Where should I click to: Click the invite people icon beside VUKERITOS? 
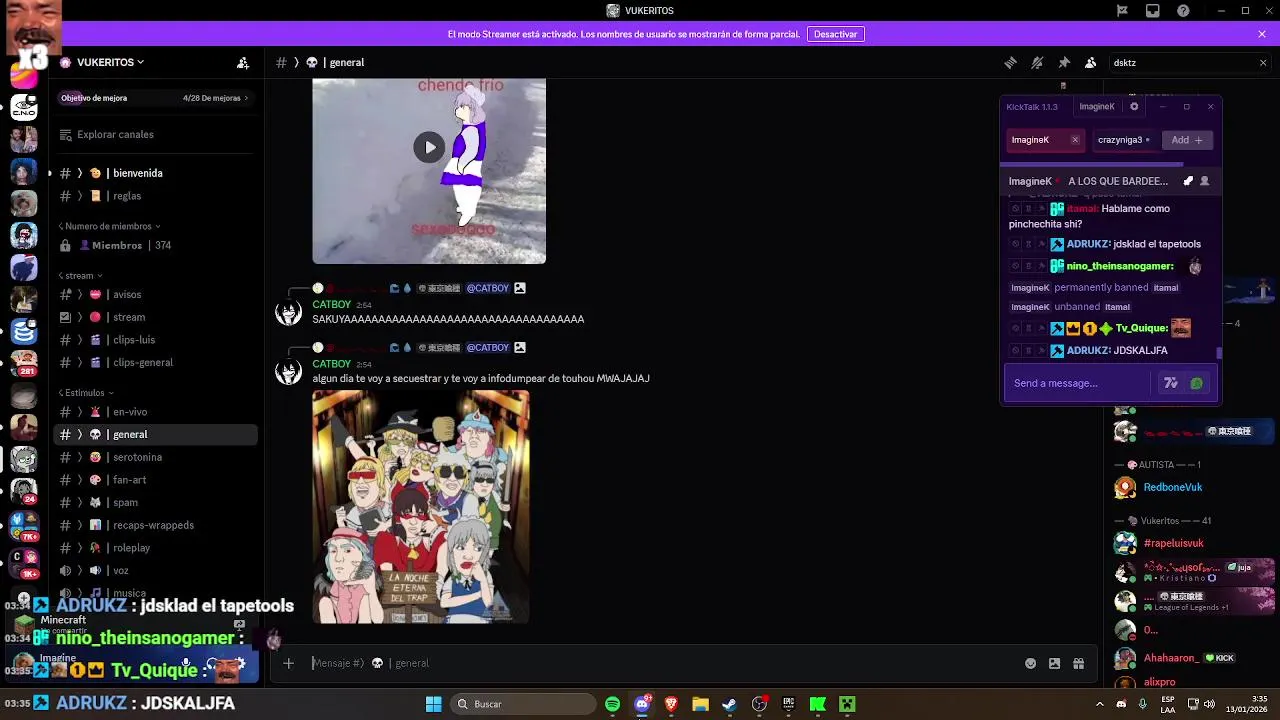243,62
